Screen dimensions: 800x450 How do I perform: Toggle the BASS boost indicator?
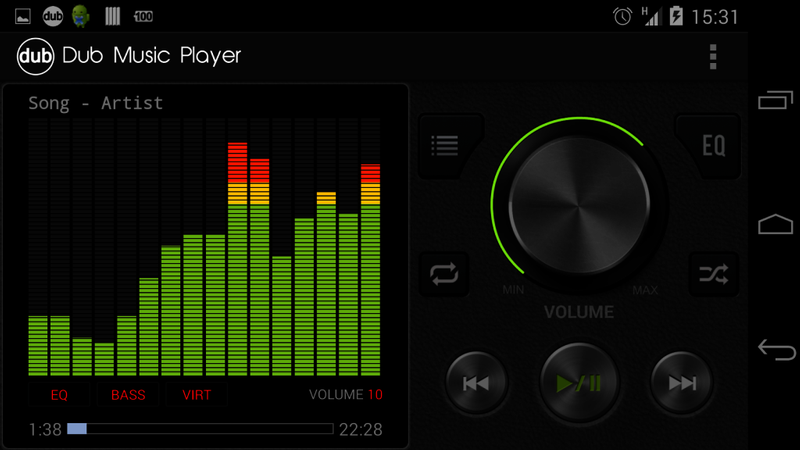tap(128, 394)
